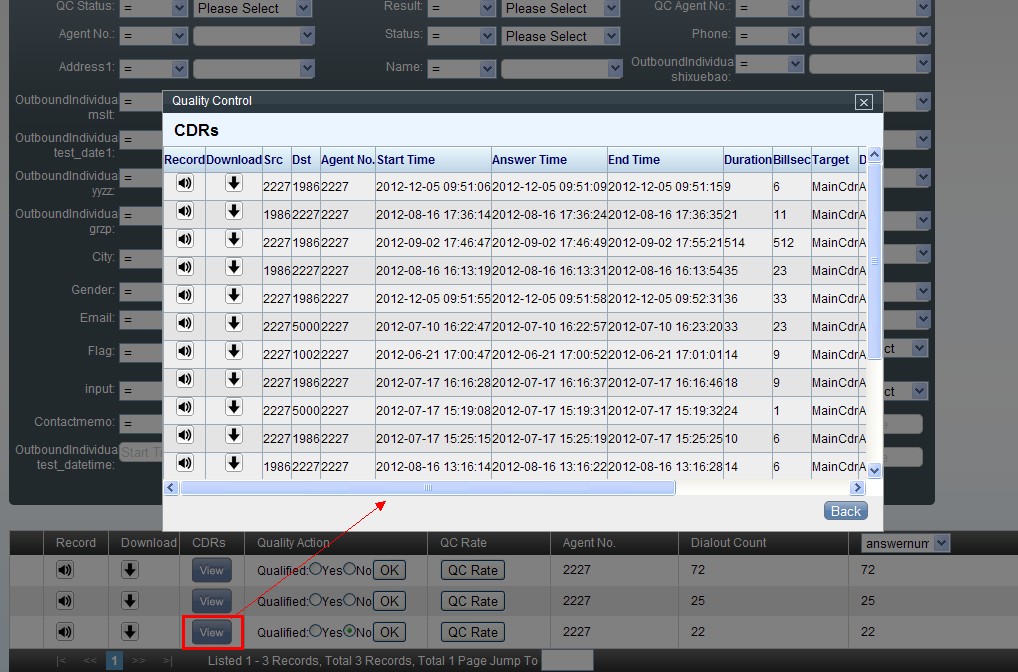Select Qualified Yes in the Dialout 22 row
This screenshot has height=672, width=1018.
point(316,631)
